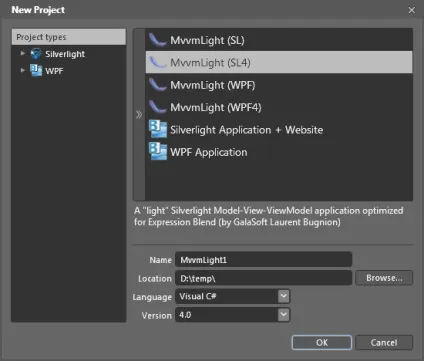Click the Silverlight Application + Website icon
This screenshot has width=424, height=361.
pos(158,129)
